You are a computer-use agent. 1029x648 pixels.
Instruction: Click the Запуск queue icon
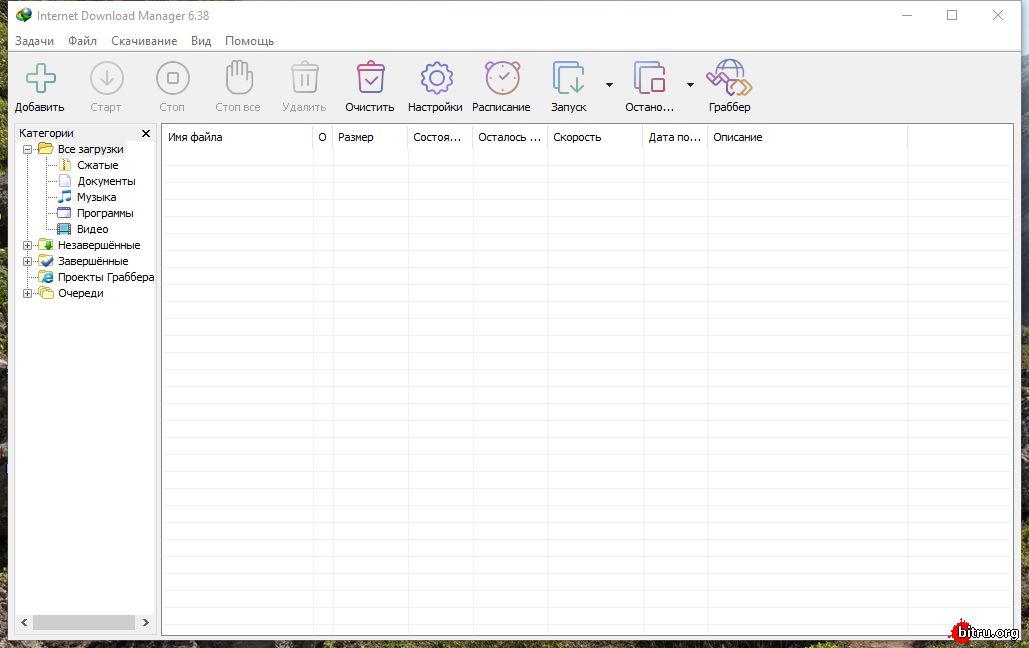[568, 78]
